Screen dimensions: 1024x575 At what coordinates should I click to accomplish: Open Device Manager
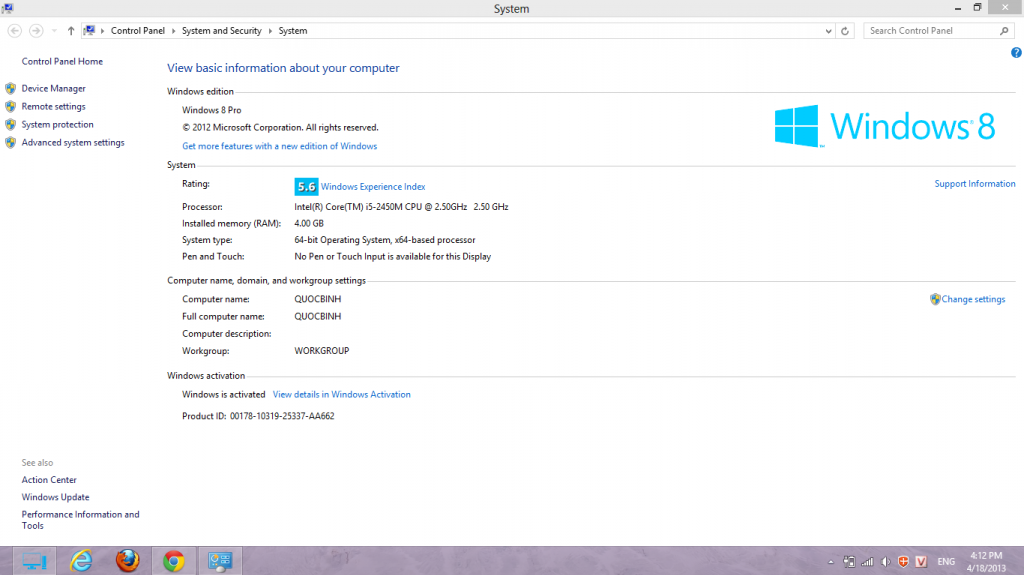point(54,88)
